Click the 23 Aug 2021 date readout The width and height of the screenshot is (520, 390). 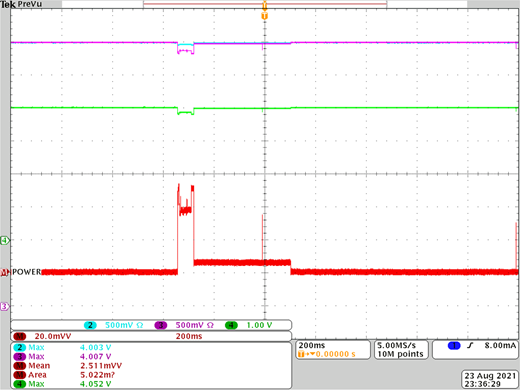coord(490,376)
